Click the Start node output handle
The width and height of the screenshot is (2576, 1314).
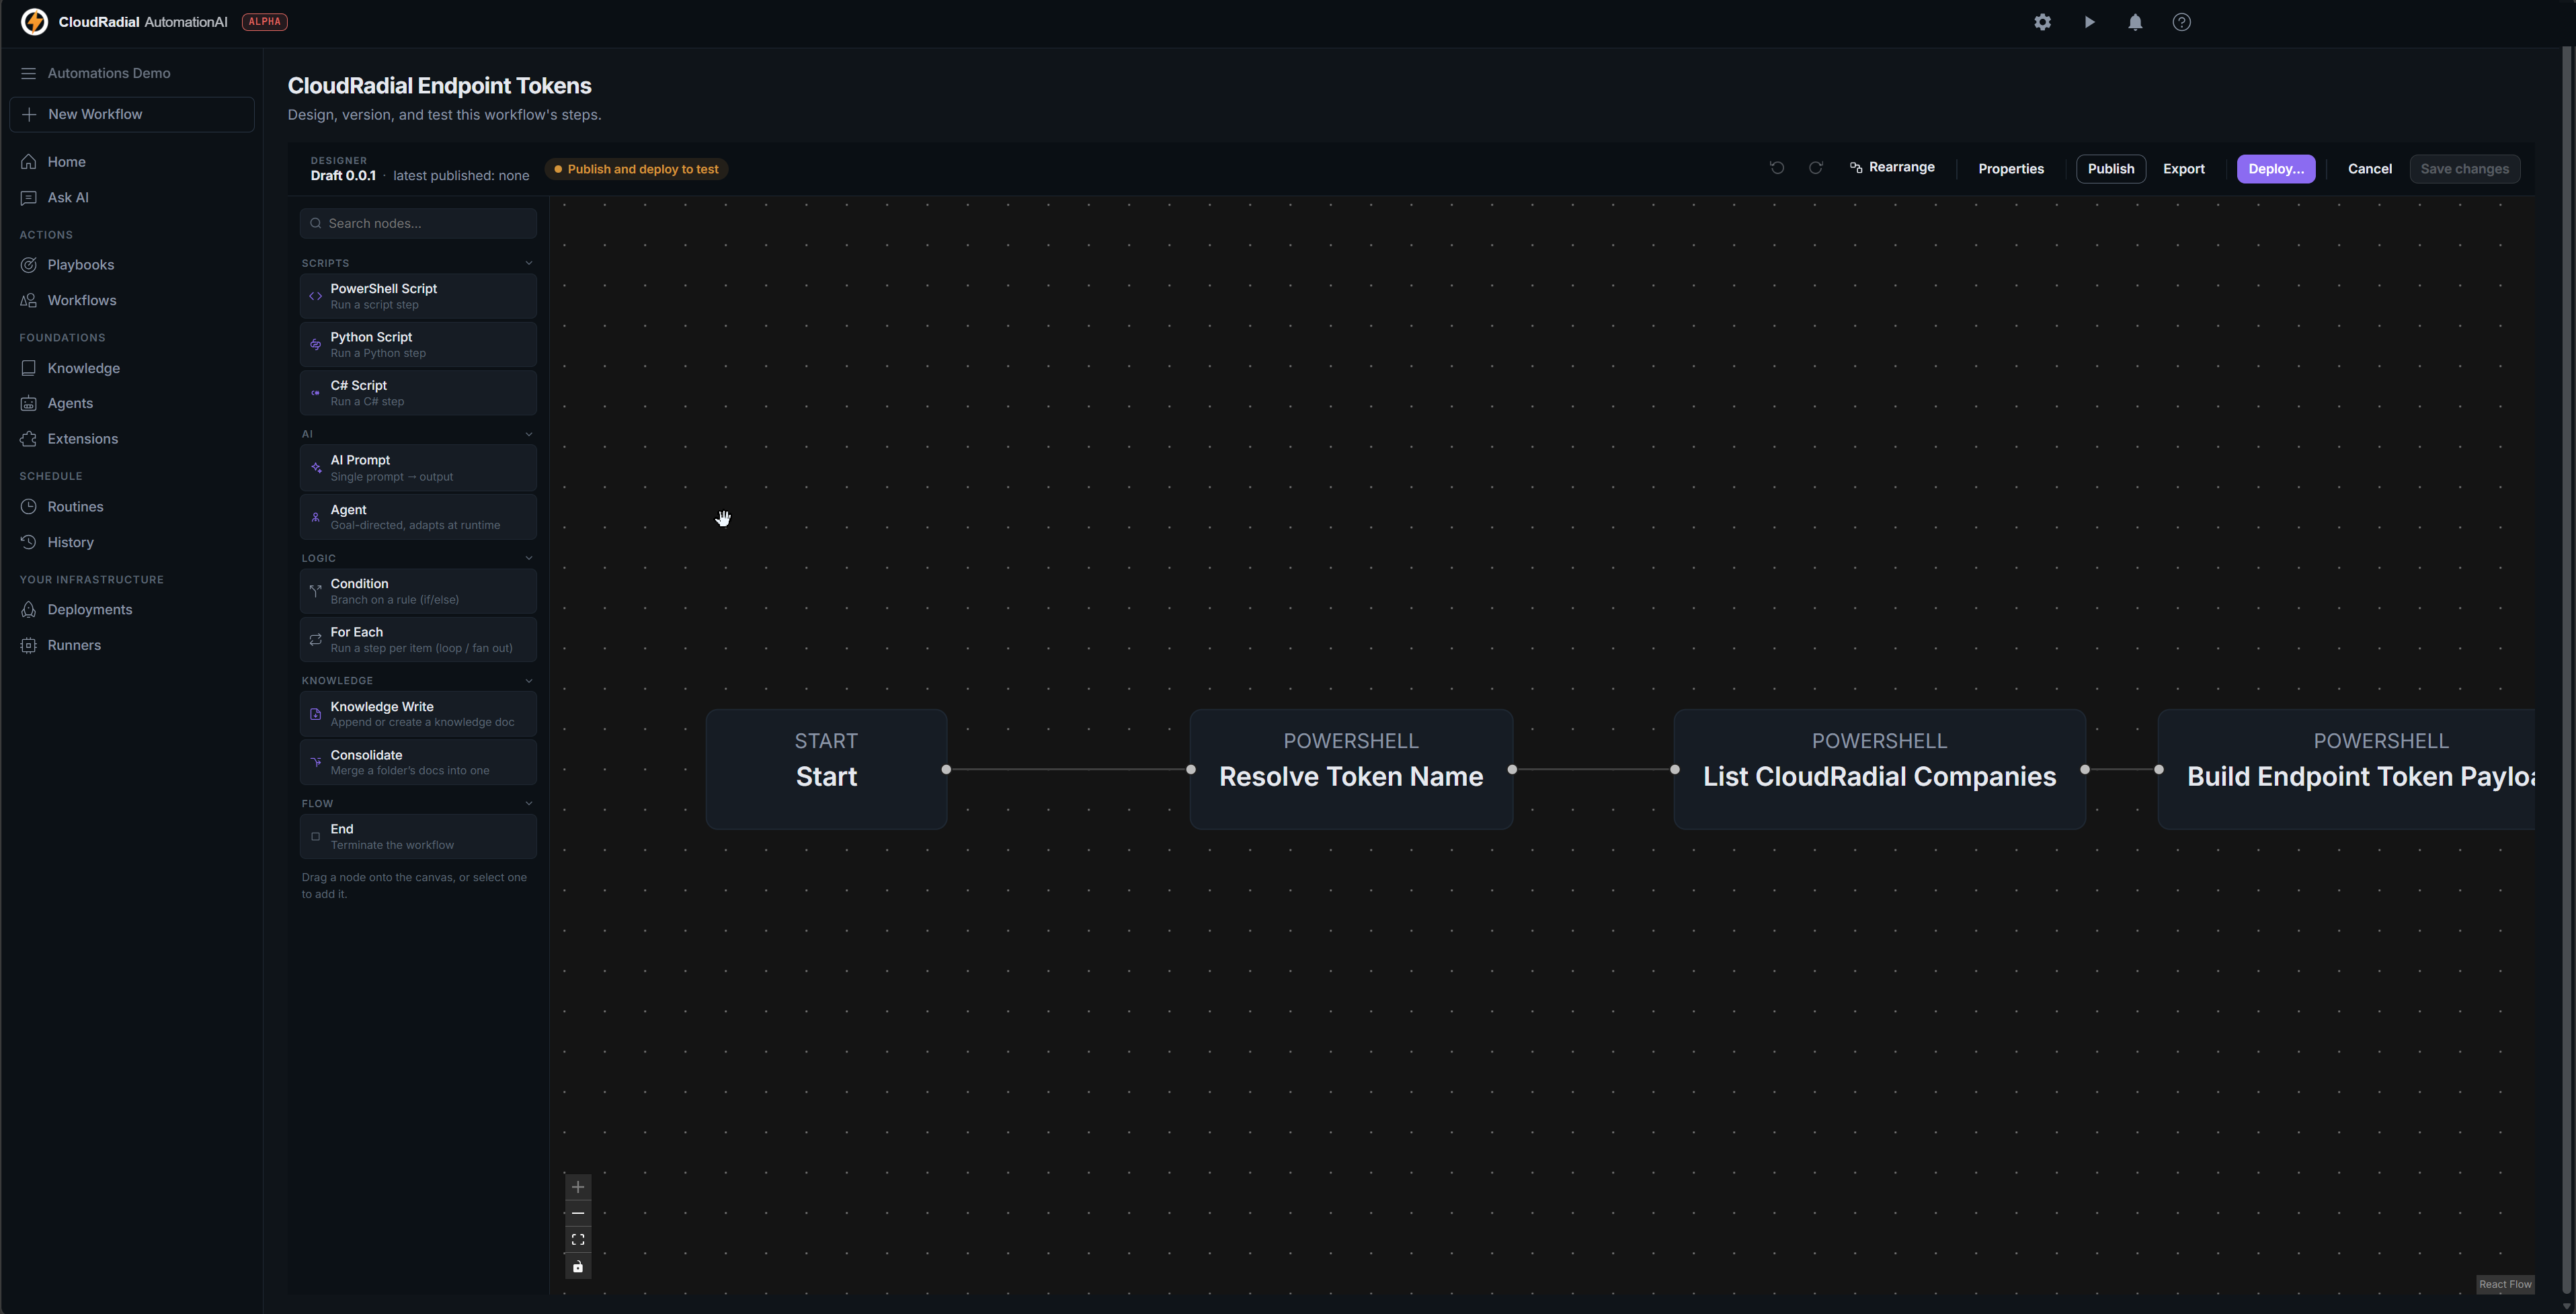946,769
